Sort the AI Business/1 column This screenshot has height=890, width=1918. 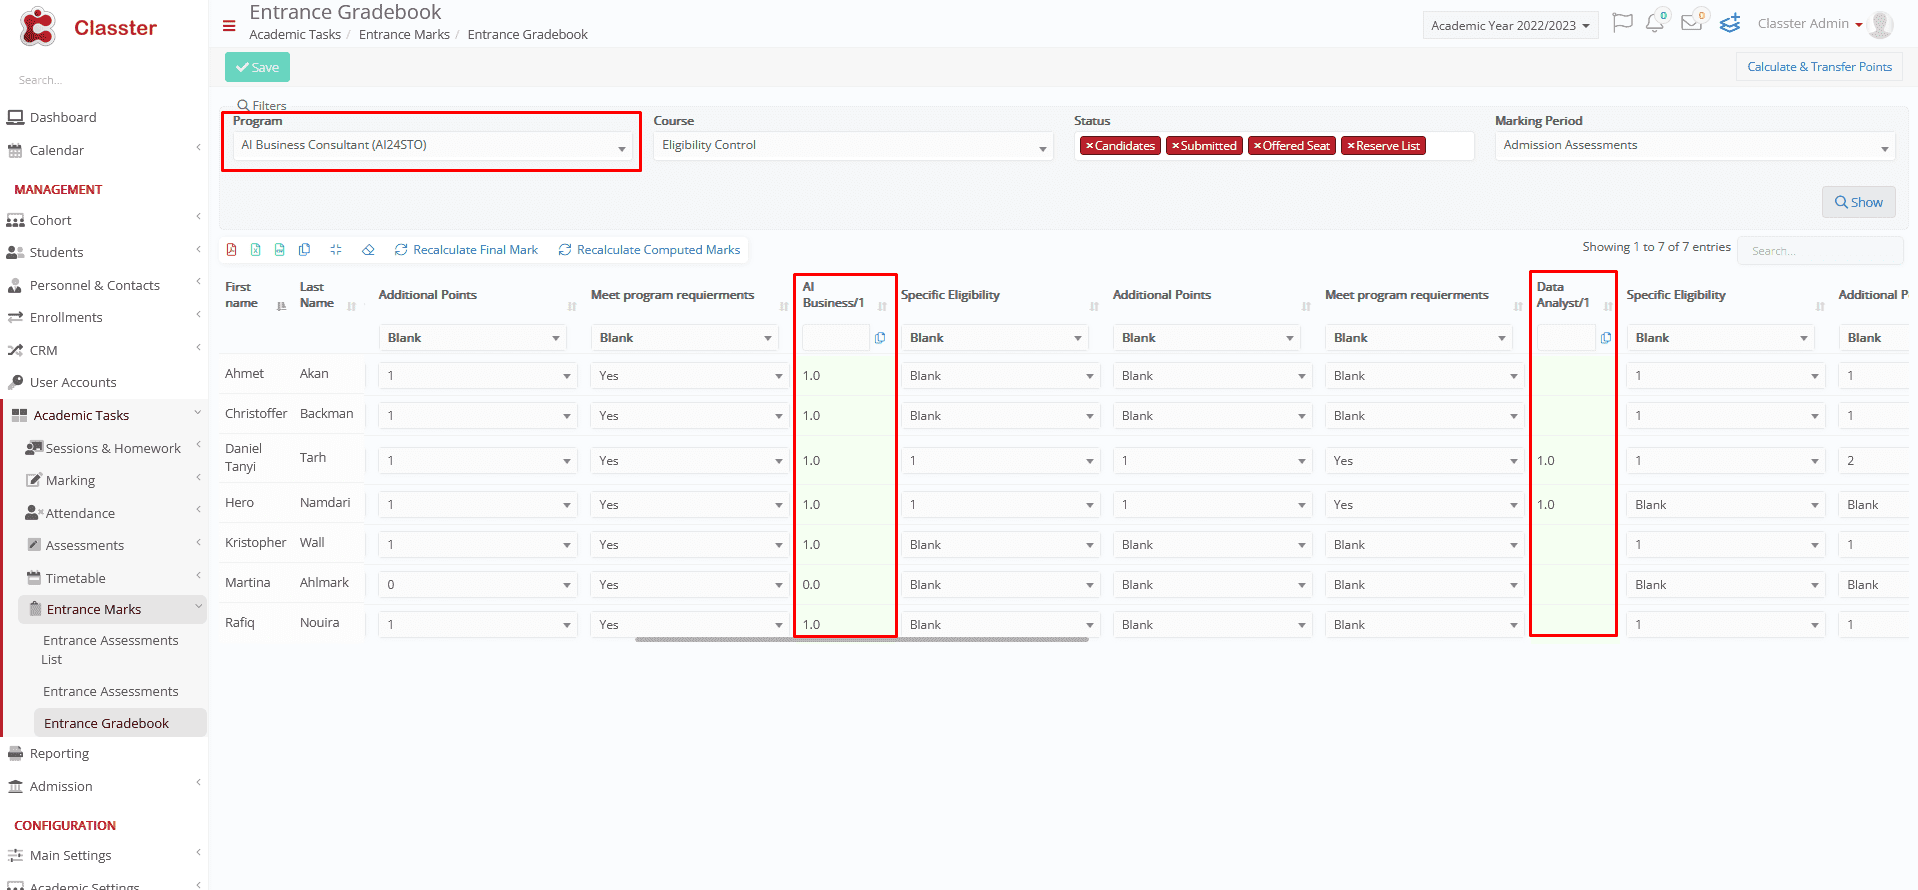882,306
